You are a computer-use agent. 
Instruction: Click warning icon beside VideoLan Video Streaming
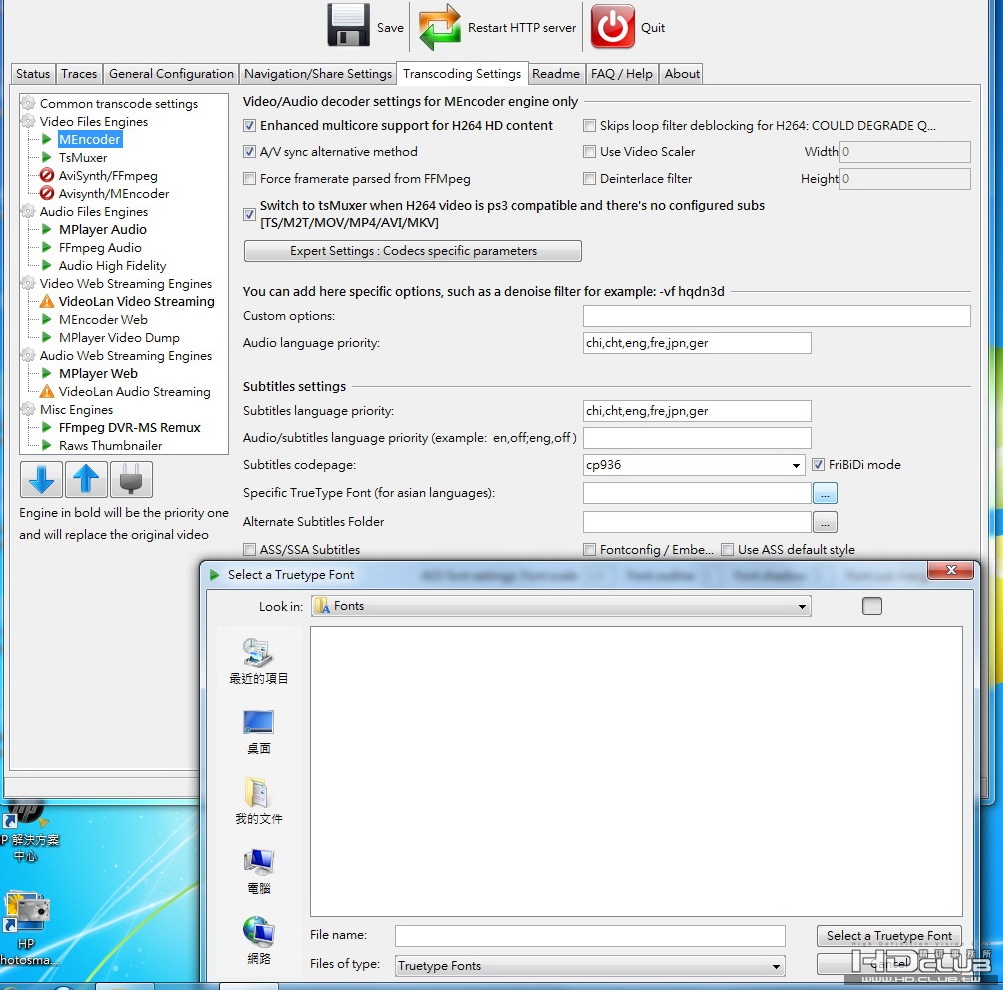coord(47,301)
